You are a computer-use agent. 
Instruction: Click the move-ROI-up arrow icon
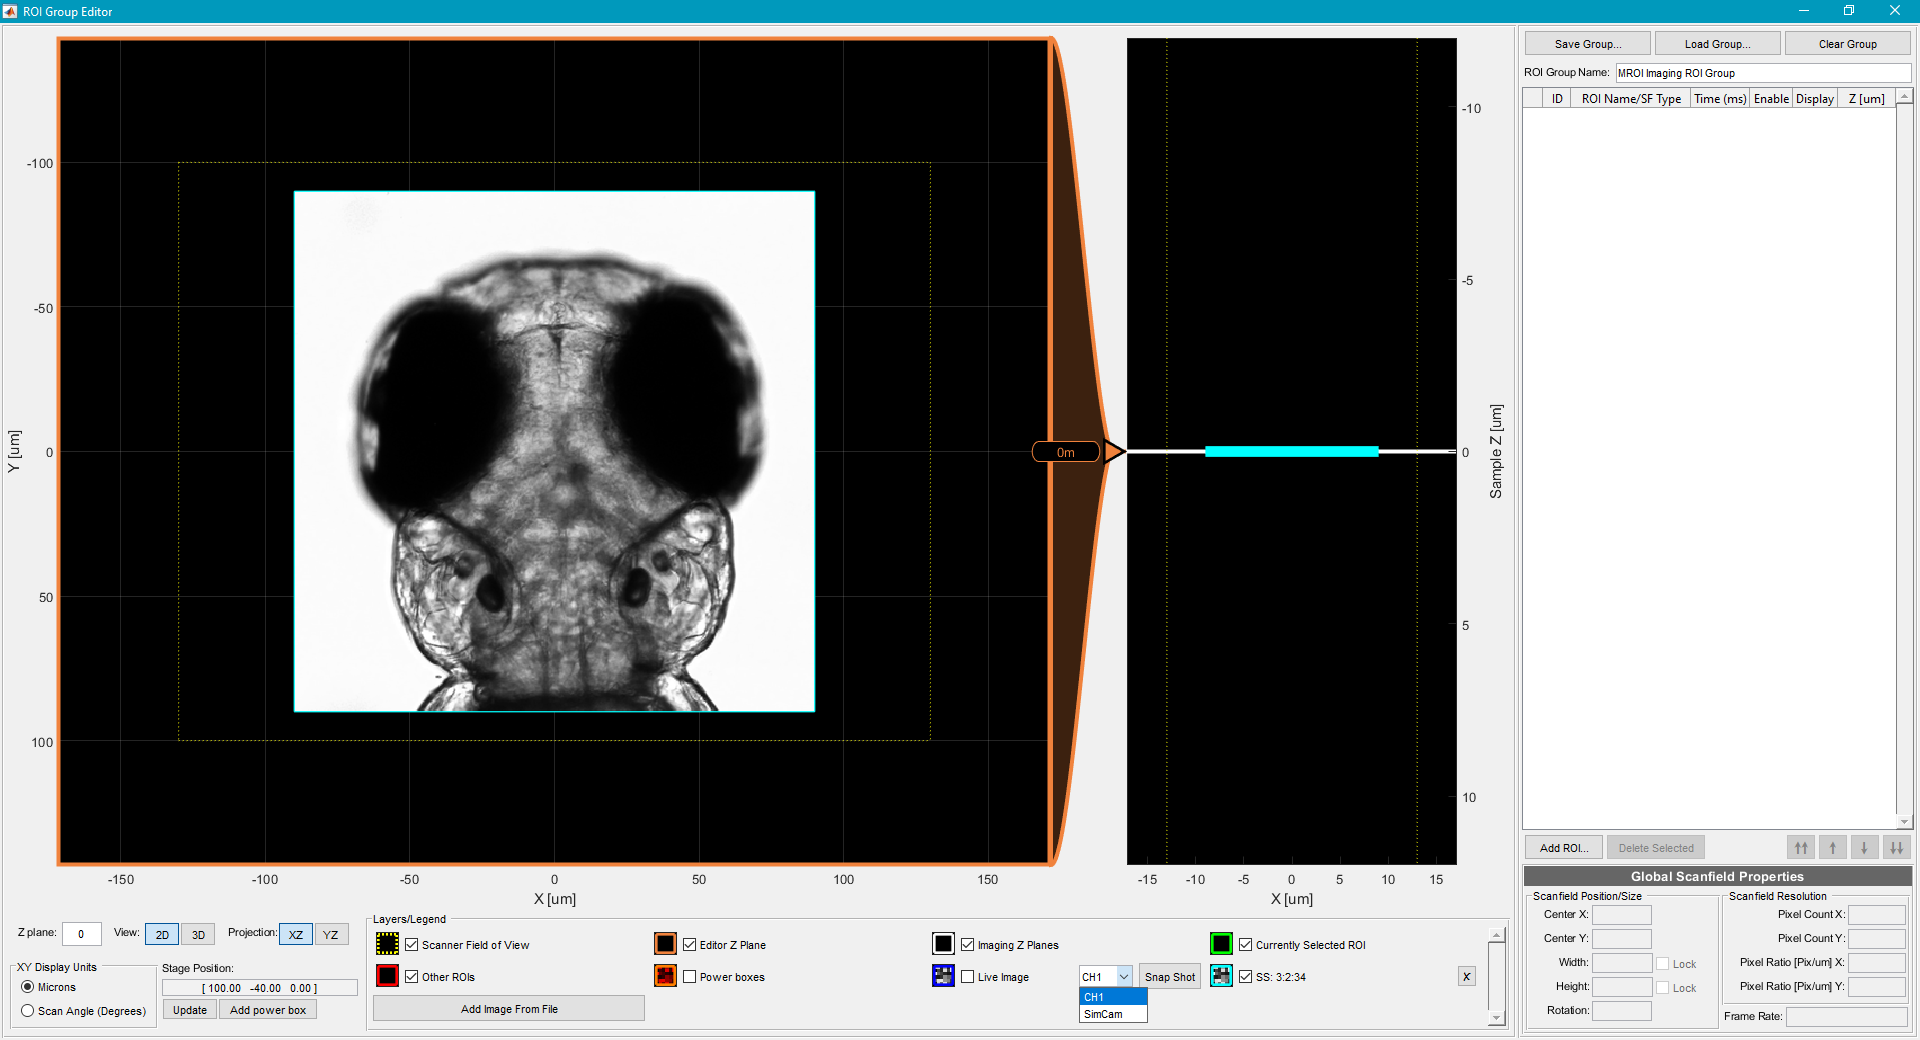coord(1832,847)
